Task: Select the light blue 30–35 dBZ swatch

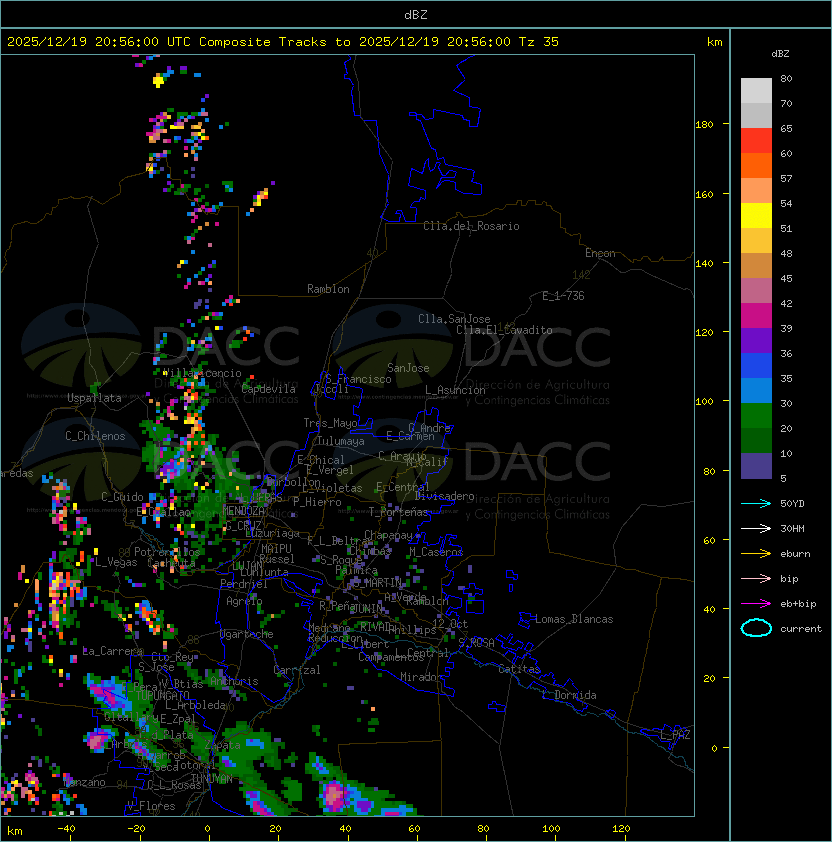Action: coord(756,390)
